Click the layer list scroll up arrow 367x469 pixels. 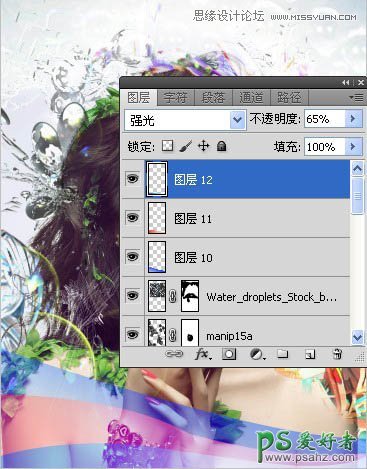point(357,168)
